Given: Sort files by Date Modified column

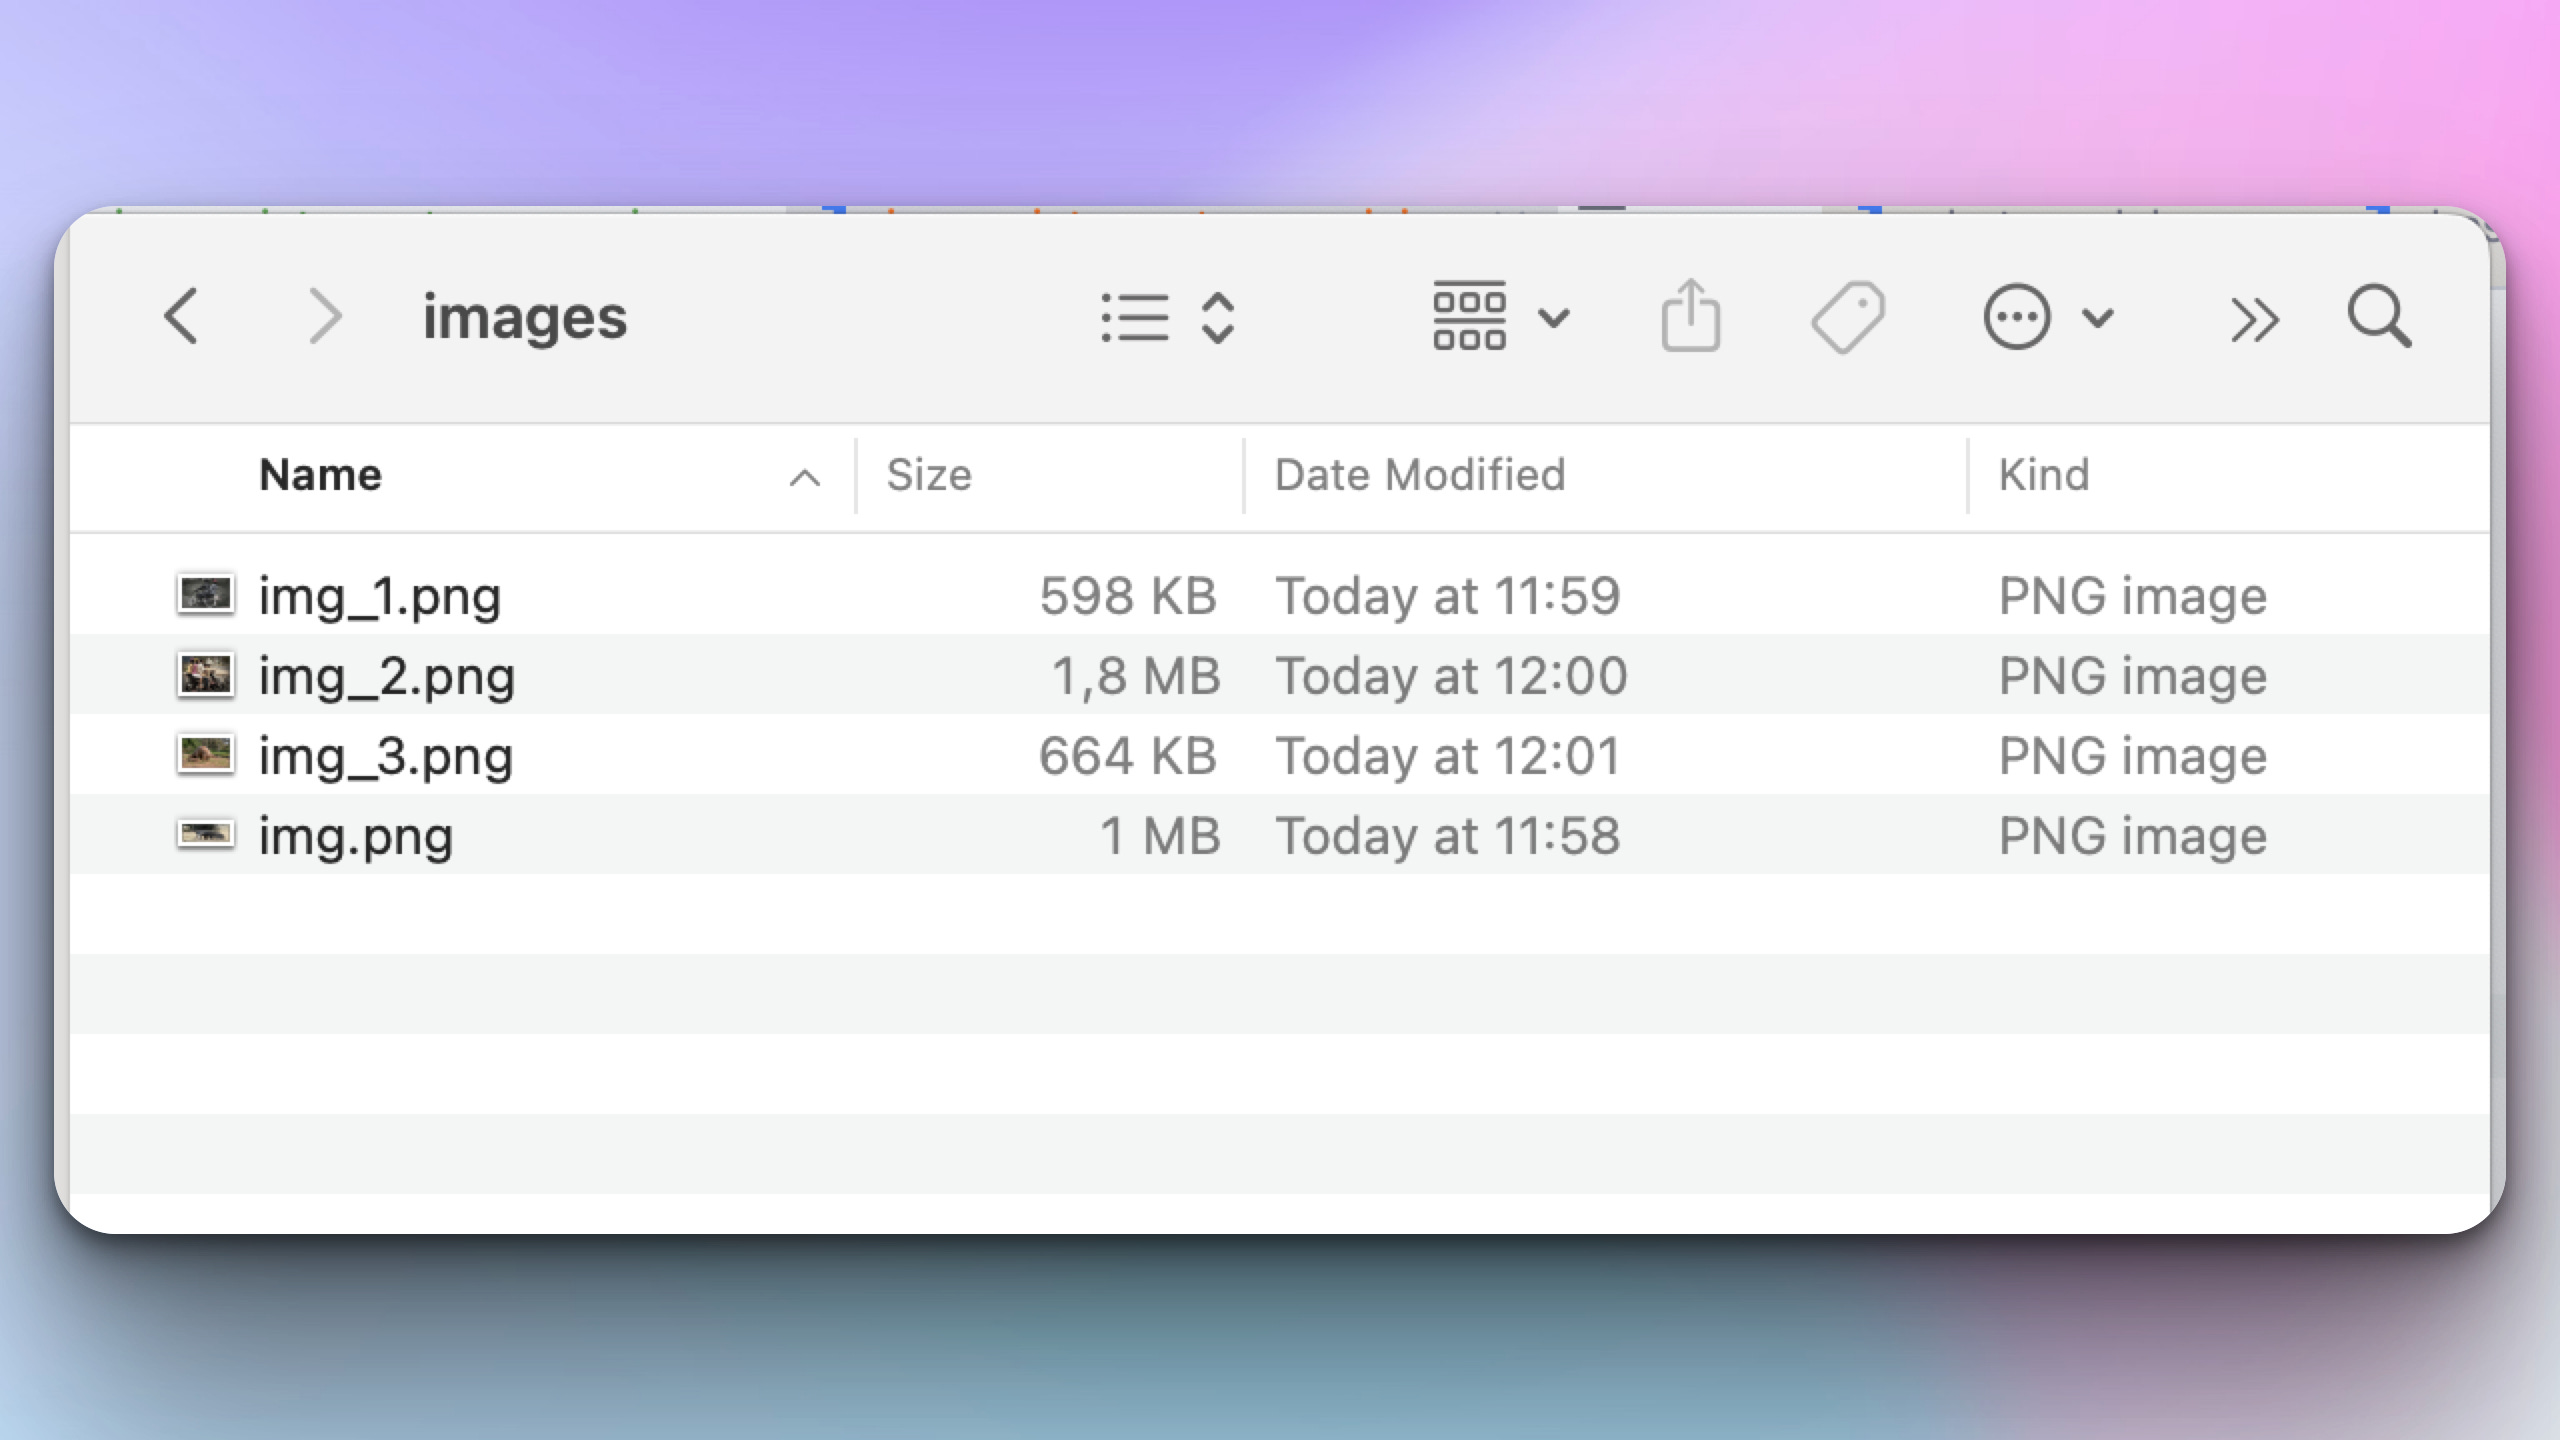Looking at the screenshot, I should click(1418, 474).
